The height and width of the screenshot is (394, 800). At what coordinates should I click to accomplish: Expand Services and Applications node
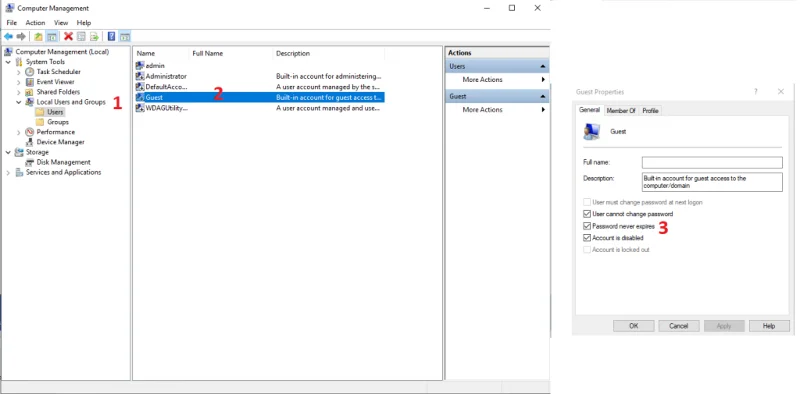8,173
